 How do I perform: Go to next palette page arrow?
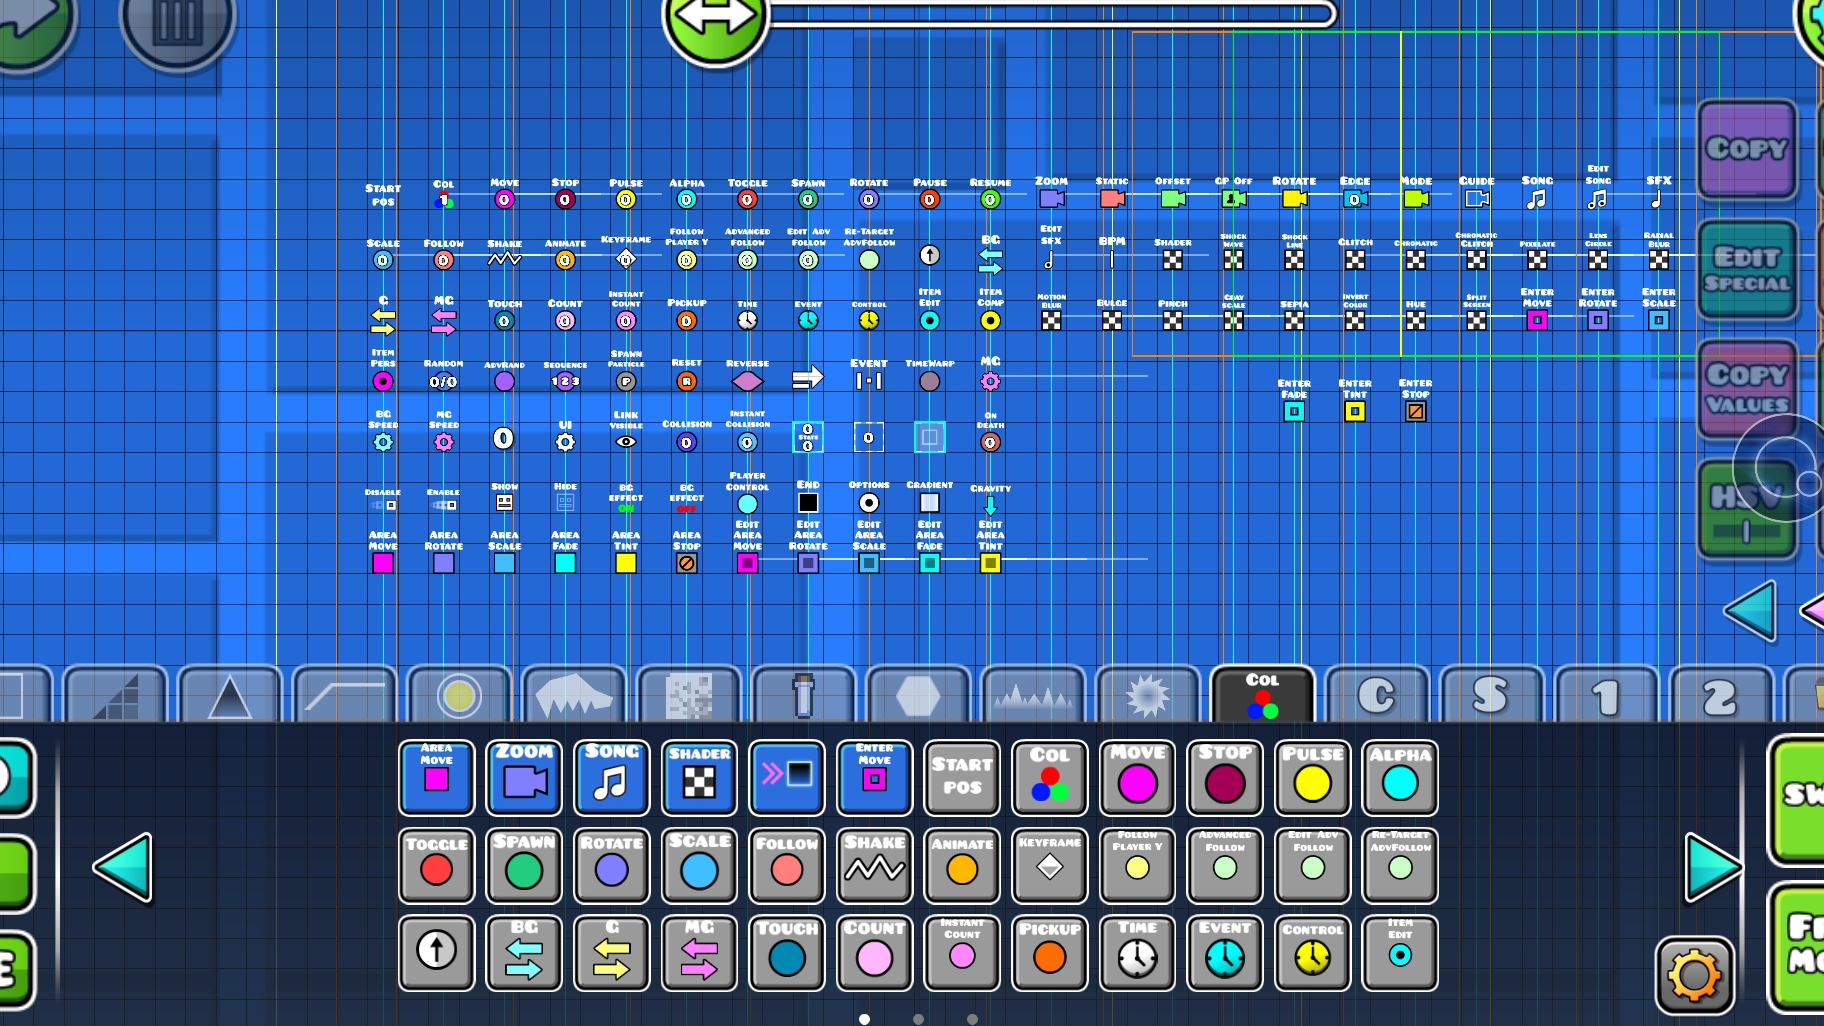1713,867
